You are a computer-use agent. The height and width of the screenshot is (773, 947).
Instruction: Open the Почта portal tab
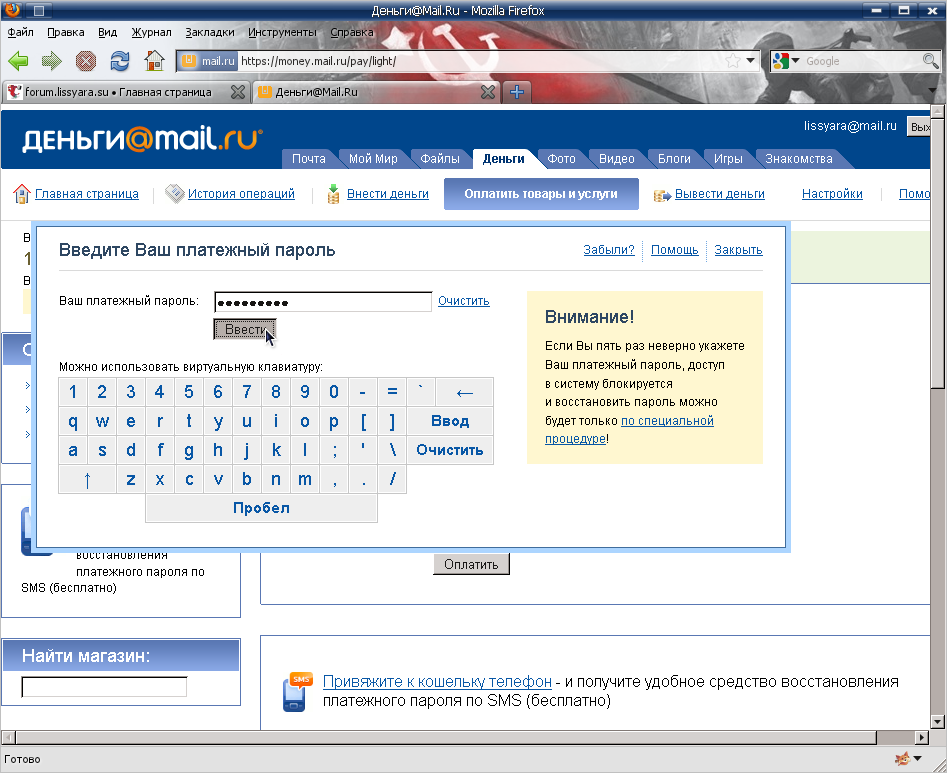tap(308, 159)
